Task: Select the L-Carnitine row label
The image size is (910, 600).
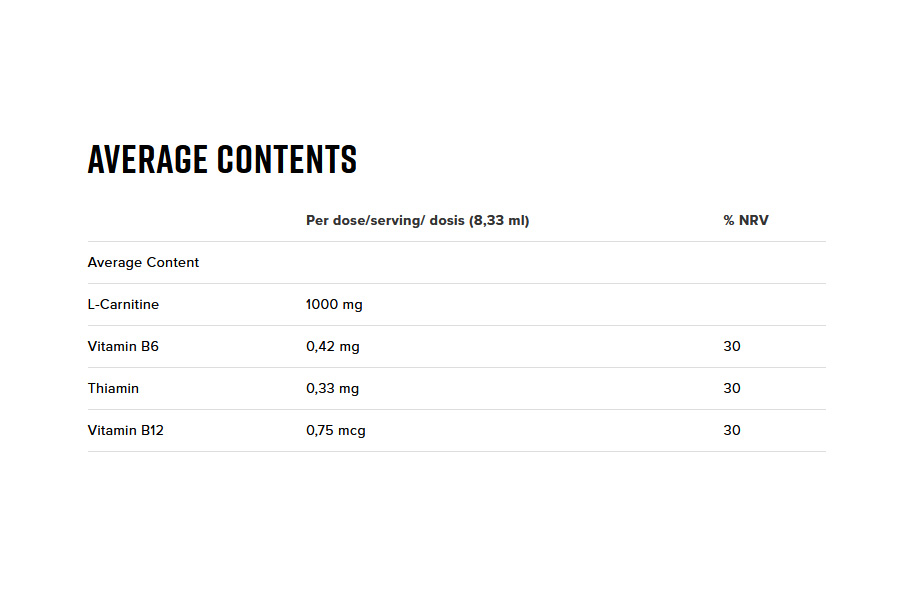Action: [x=123, y=304]
